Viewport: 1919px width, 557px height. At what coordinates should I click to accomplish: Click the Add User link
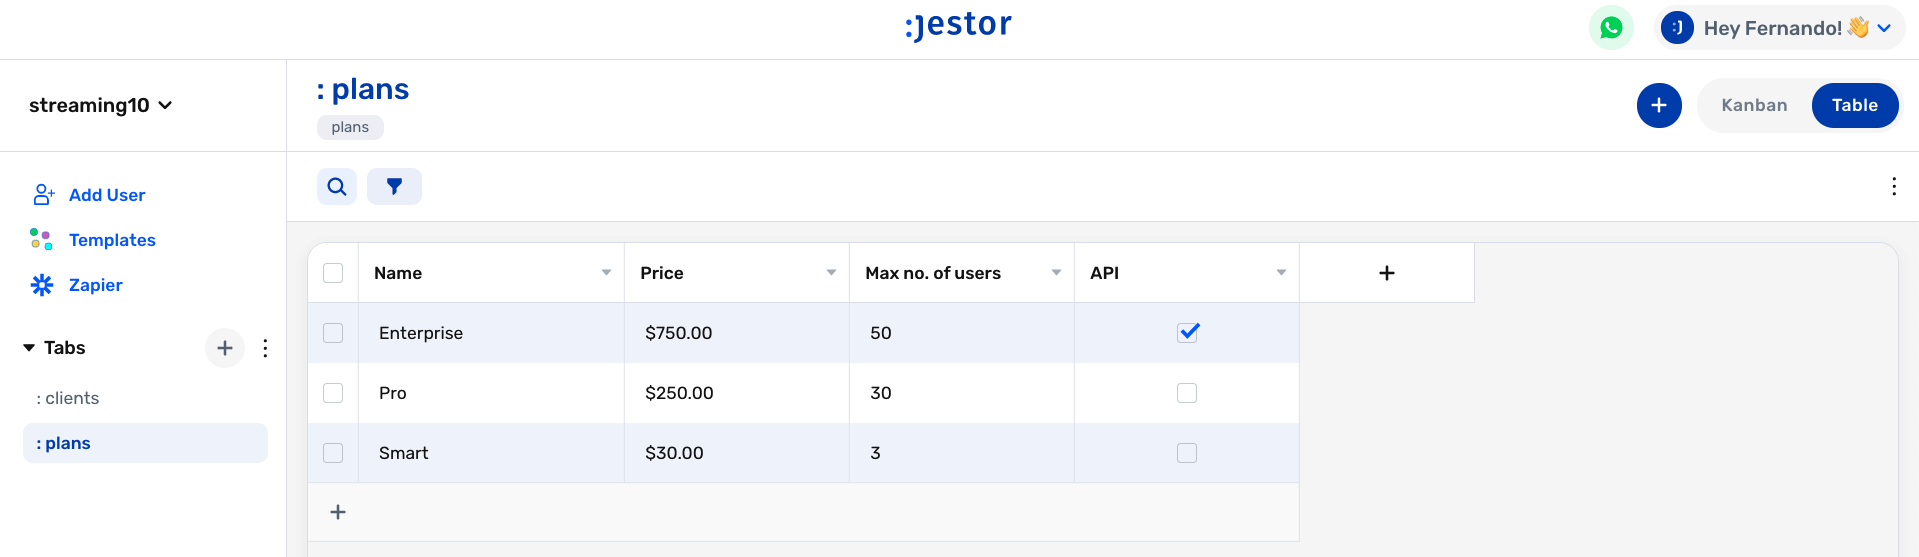[x=106, y=195]
